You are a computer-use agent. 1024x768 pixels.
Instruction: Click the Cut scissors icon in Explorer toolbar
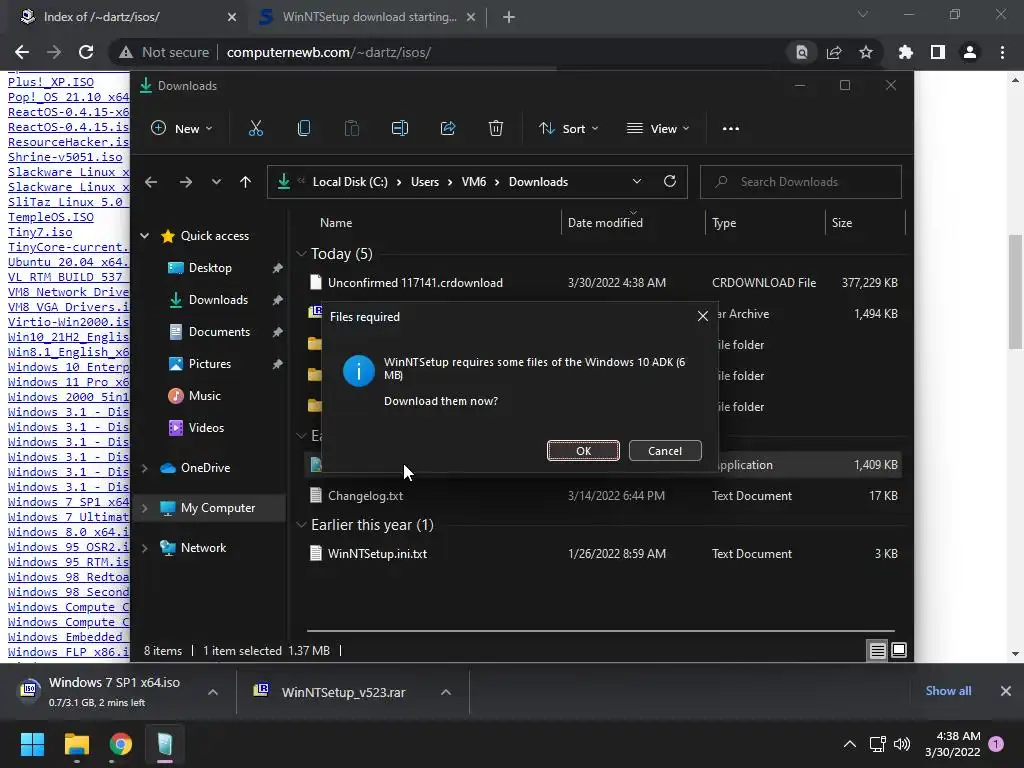[x=256, y=129]
